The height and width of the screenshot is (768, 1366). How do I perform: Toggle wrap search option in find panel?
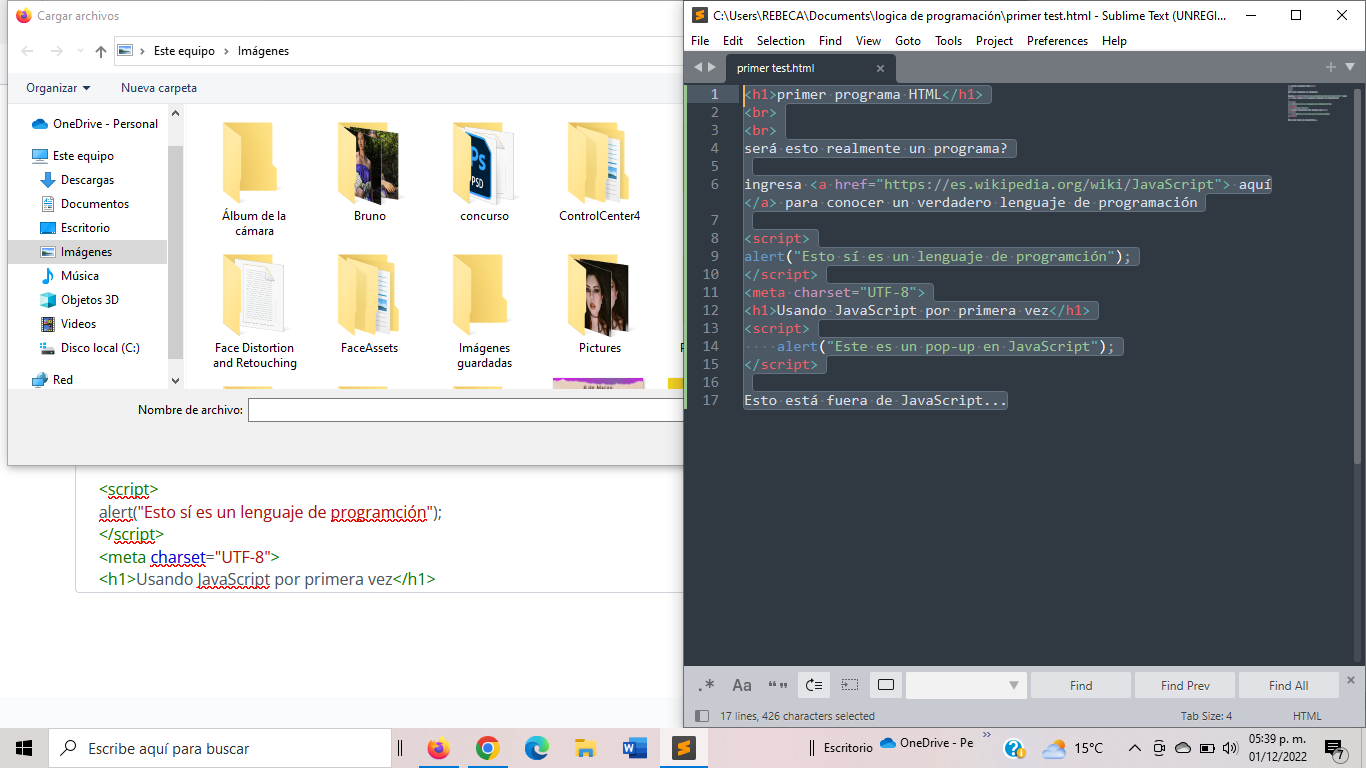[x=813, y=685]
